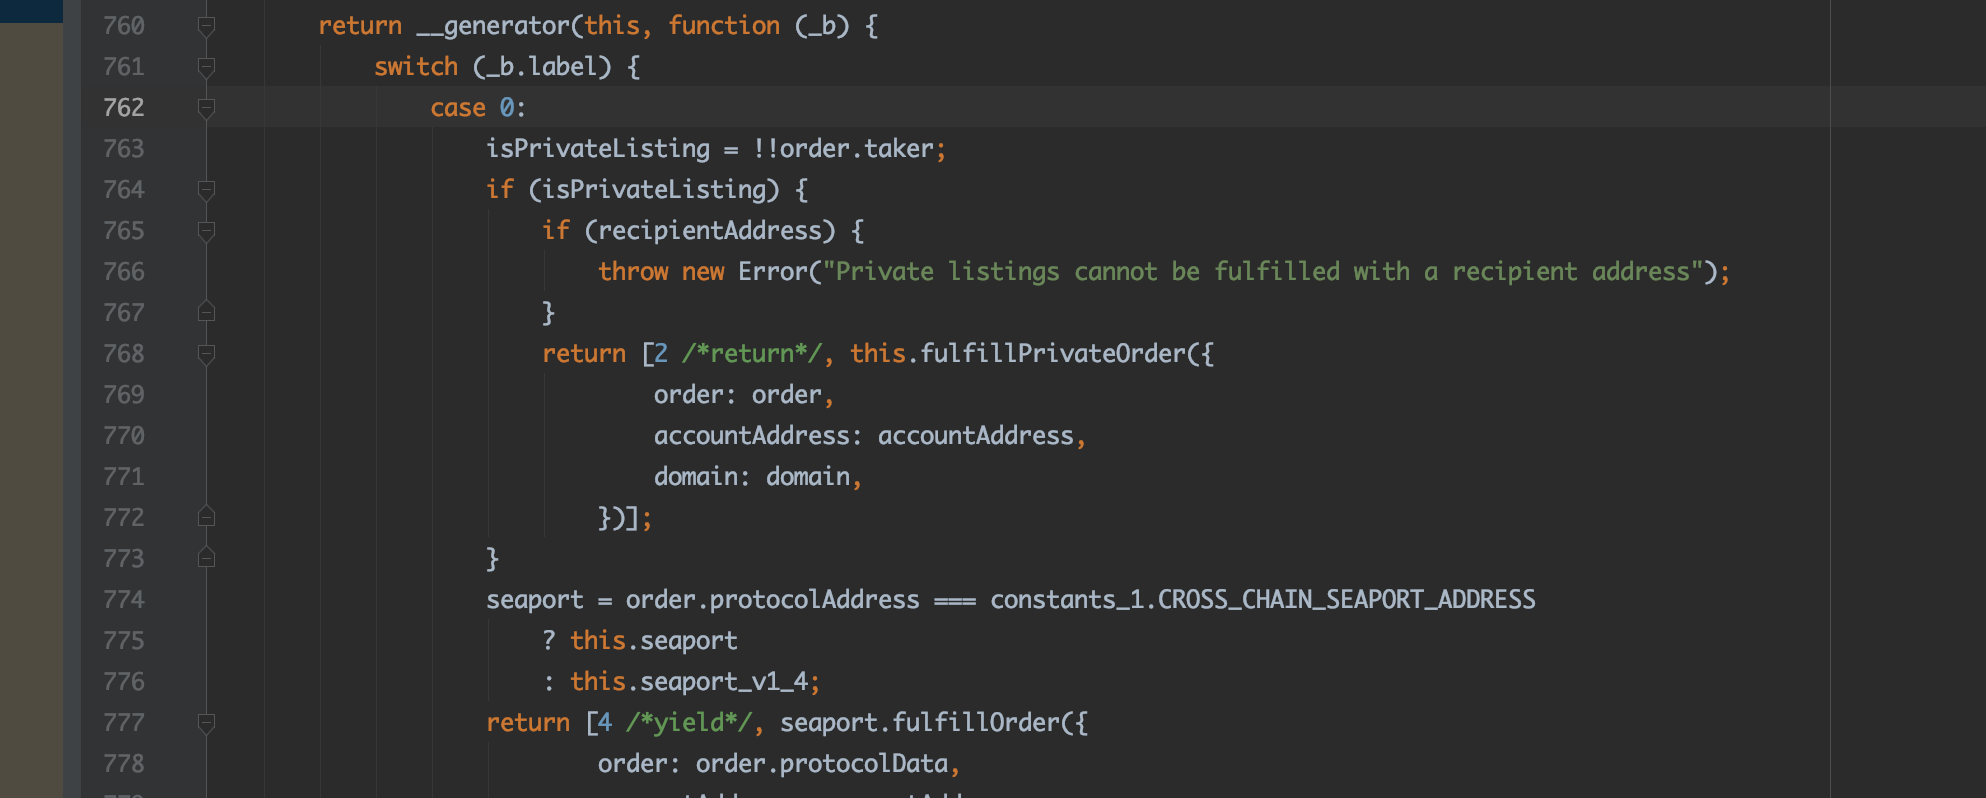Click line number 766 in the gutter
Viewport: 1986px width, 798px height.
click(124, 272)
